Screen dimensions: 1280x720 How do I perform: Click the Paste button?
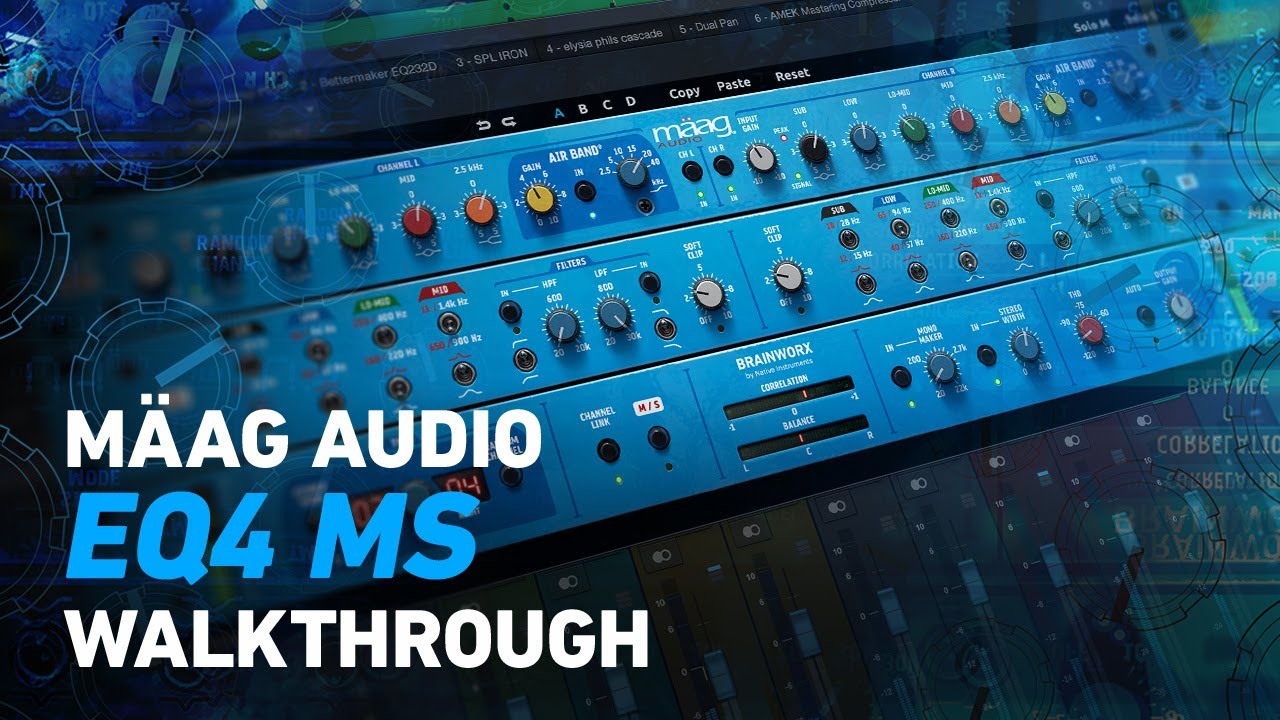pyautogui.click(x=733, y=84)
